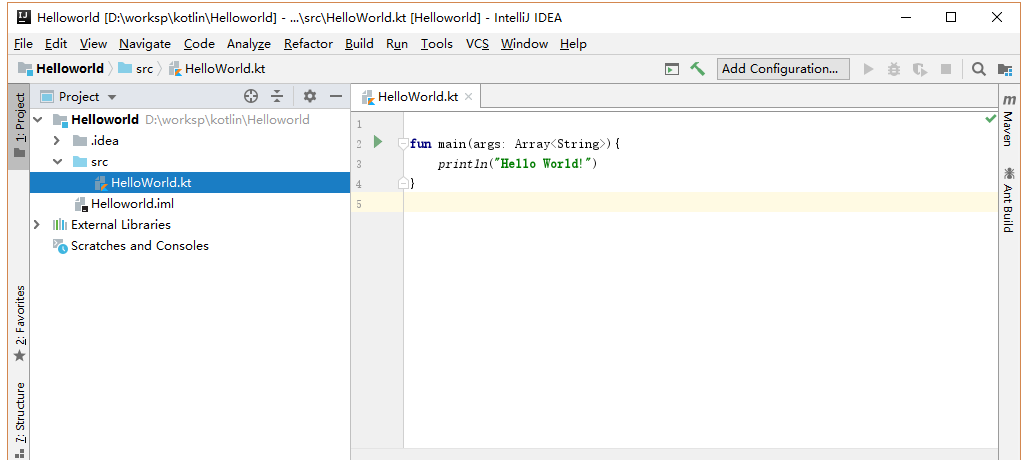Screen dimensions: 1028x460
Task: Click "Hello World!" string in code
Action: click(545, 164)
